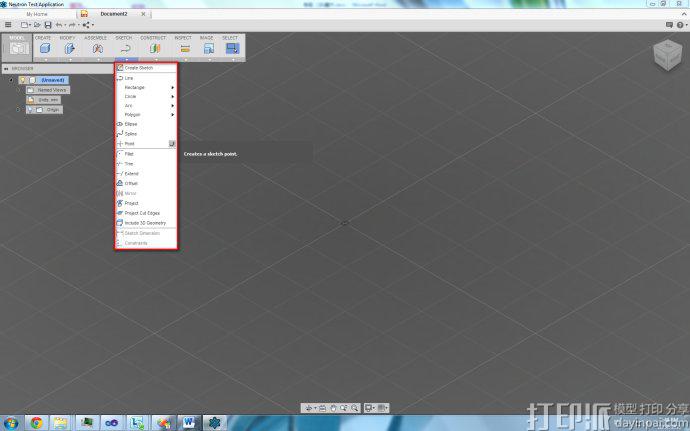Image resolution: width=690 pixels, height=431 pixels.
Task: Click the add-to-toolbar icon beside Point
Action: tap(172, 144)
